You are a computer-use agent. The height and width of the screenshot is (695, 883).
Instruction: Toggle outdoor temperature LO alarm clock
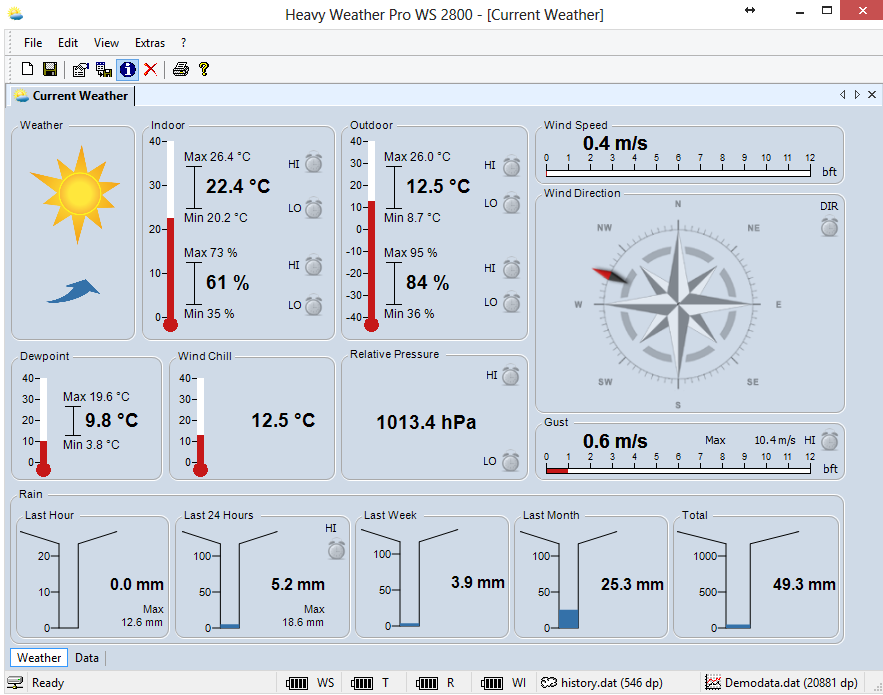511,203
